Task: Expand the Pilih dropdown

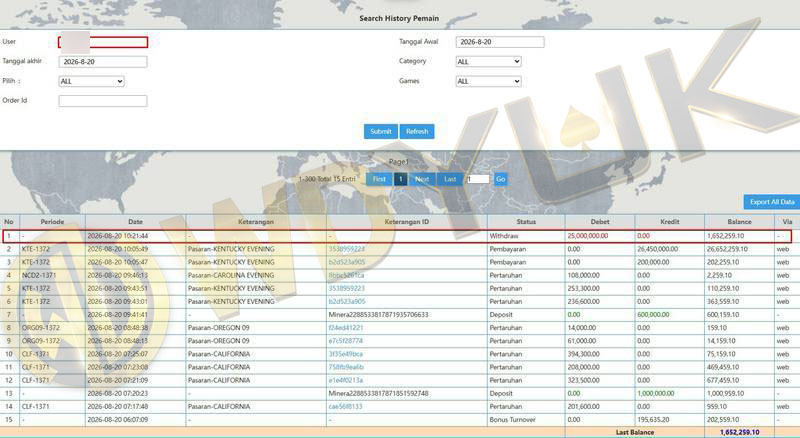Action: pyautogui.click(x=91, y=81)
